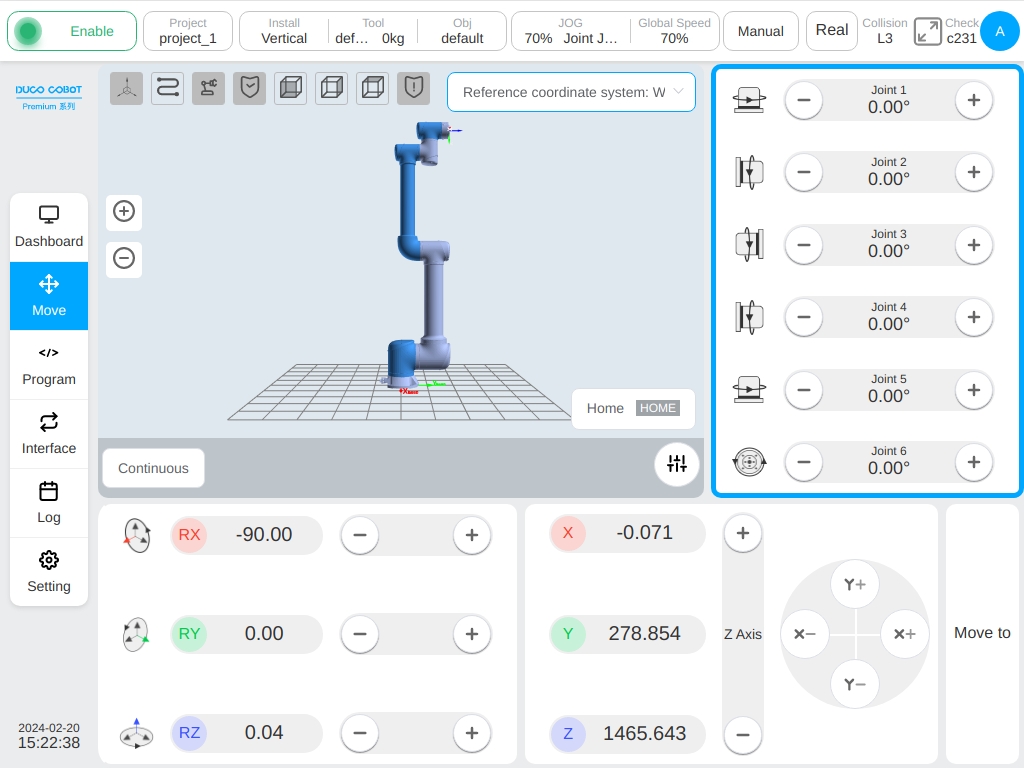This screenshot has width=1024, height=768.
Task: Zoom out the 3D robot view
Action: tap(124, 259)
